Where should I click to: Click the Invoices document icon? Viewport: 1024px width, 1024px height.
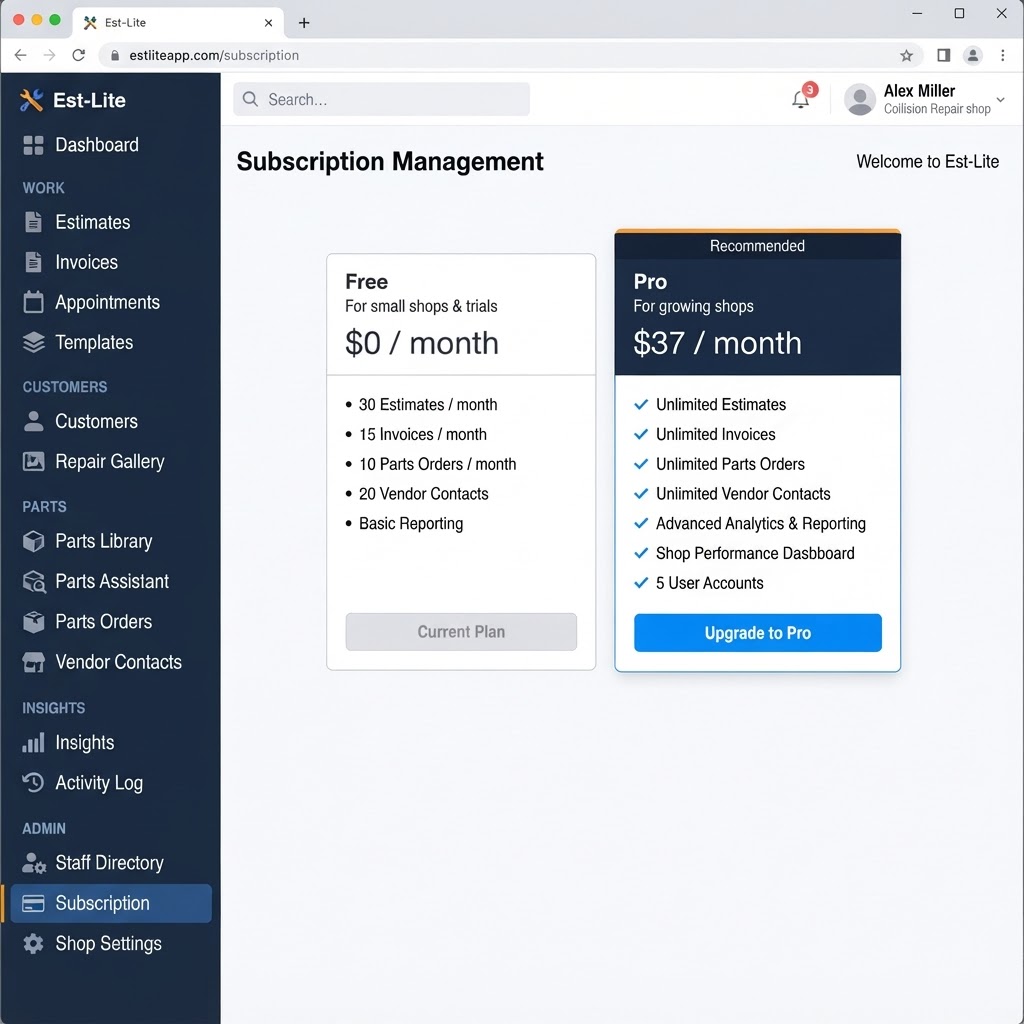click(33, 262)
